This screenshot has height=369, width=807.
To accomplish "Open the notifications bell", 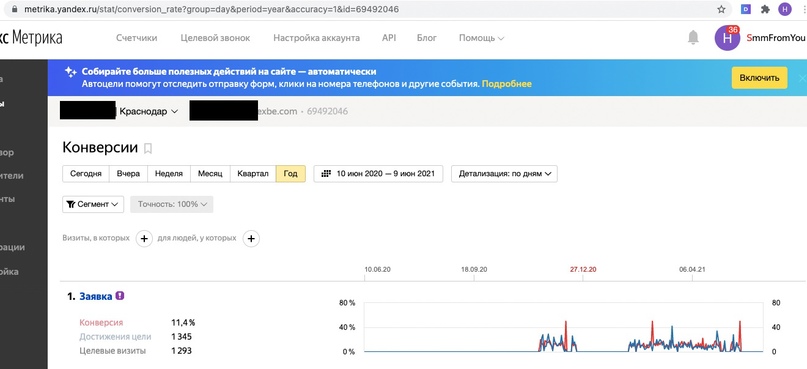I will tap(693, 38).
